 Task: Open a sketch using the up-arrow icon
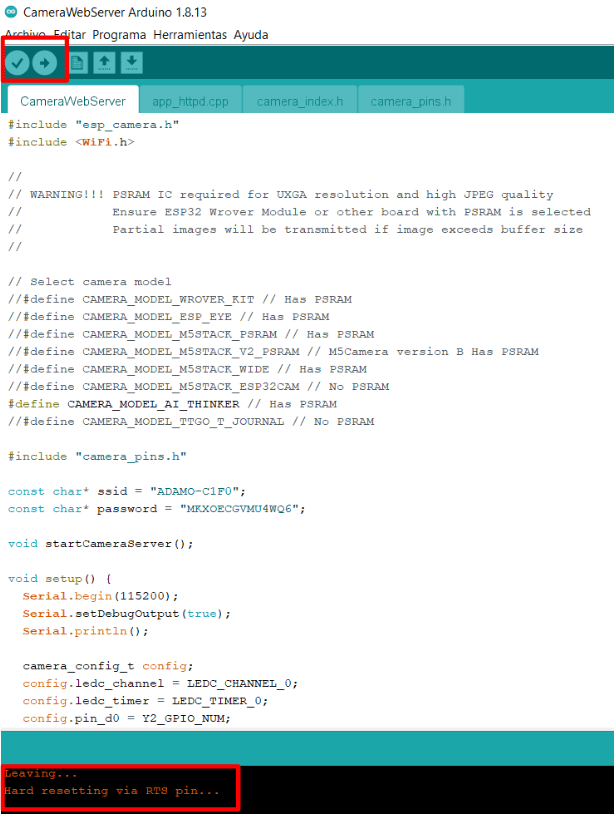104,63
